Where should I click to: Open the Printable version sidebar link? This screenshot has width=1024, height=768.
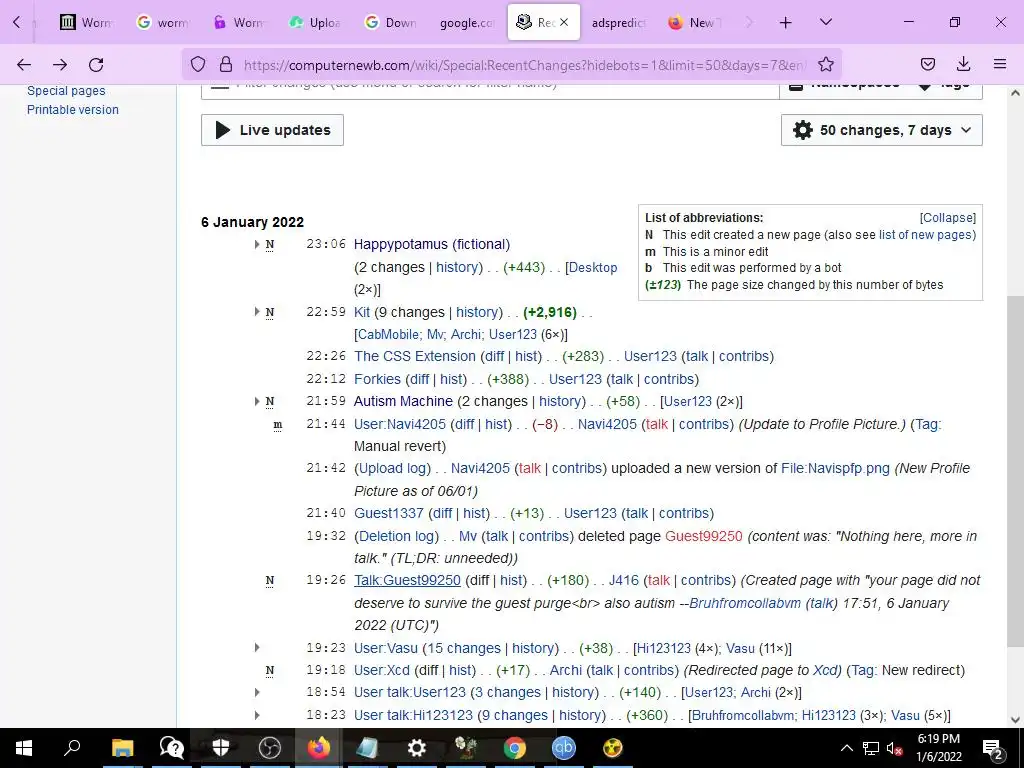click(x=72, y=110)
